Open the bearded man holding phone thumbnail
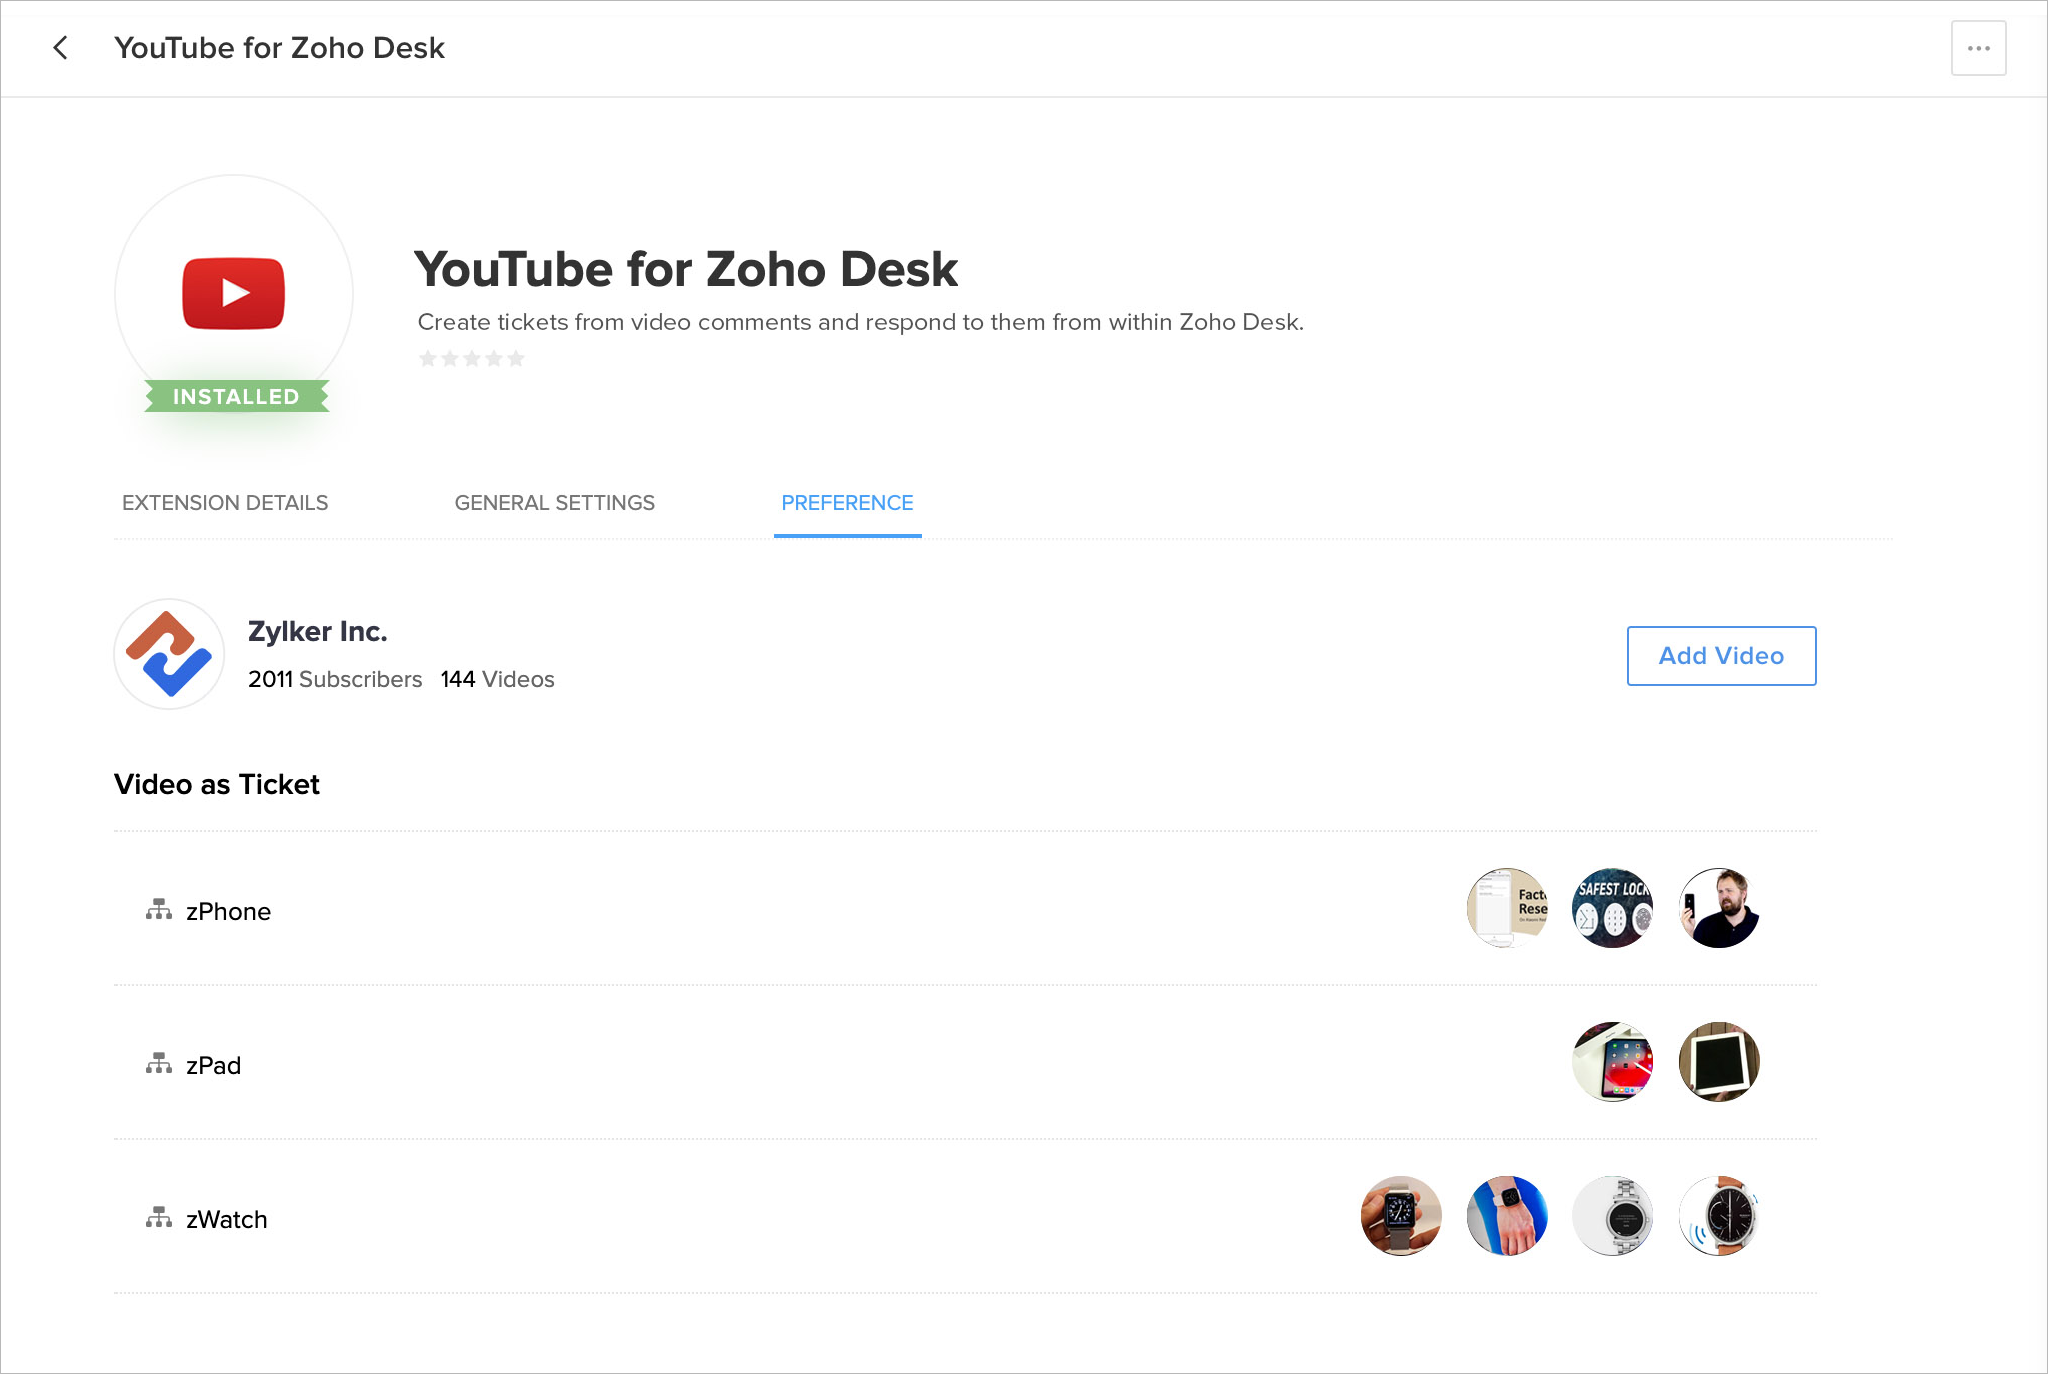The width and height of the screenshot is (2048, 1374). (x=1718, y=908)
